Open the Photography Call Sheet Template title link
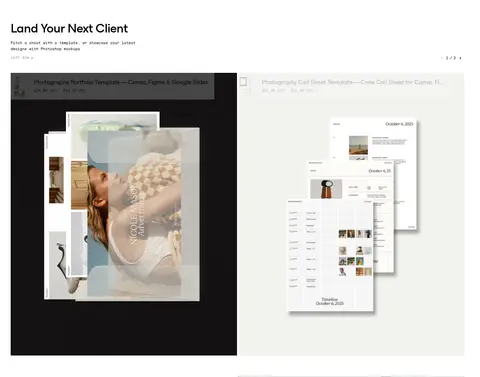This screenshot has height=377, width=480. click(x=352, y=82)
